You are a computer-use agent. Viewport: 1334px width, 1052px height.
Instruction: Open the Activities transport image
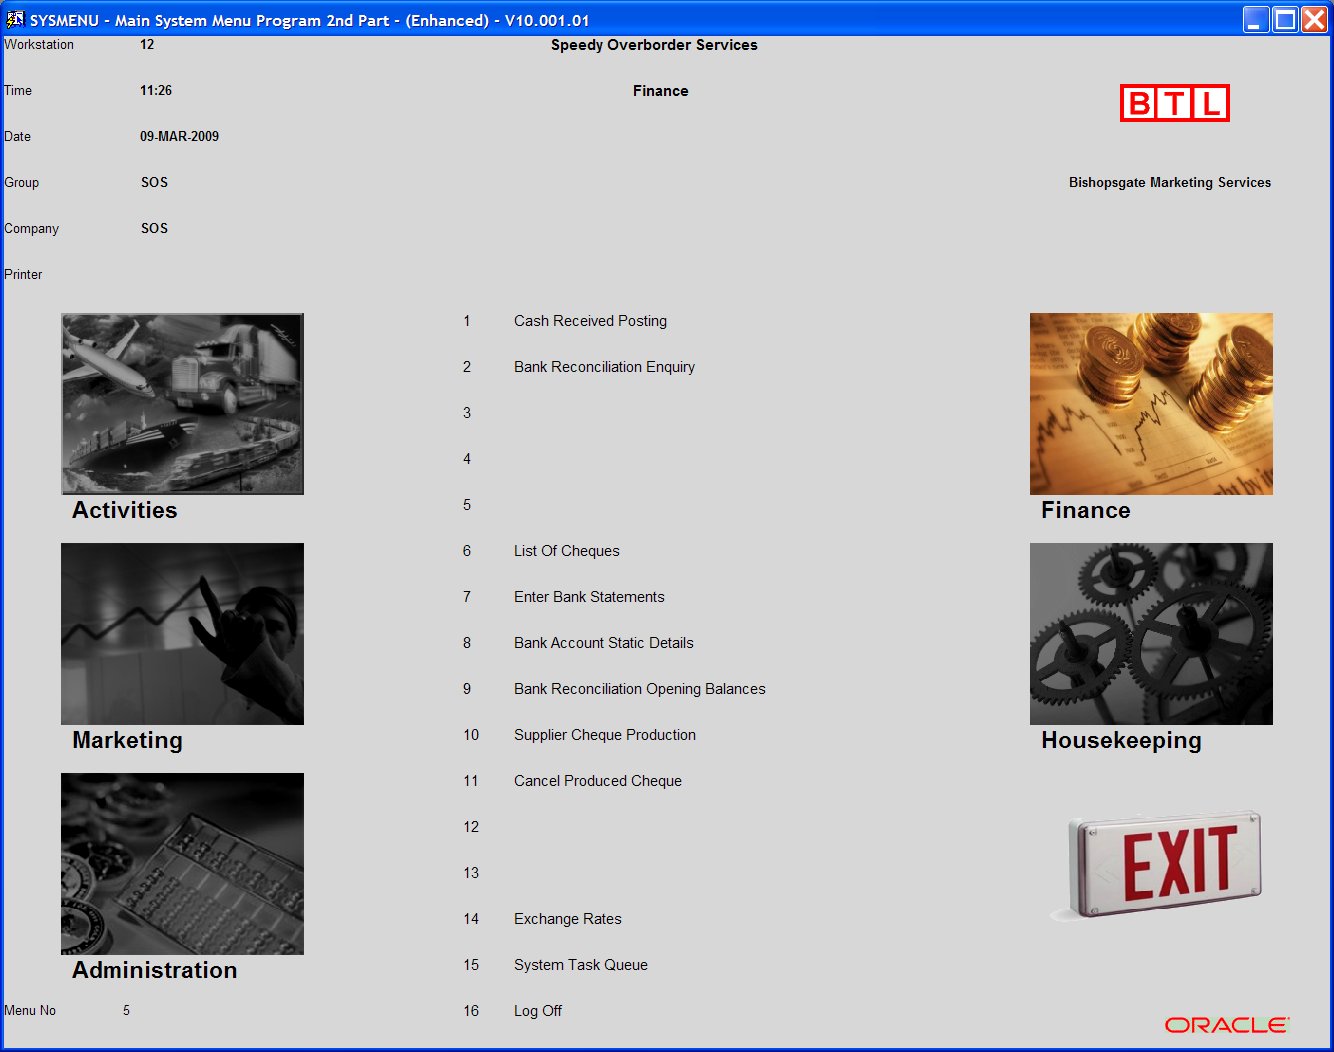(x=182, y=404)
